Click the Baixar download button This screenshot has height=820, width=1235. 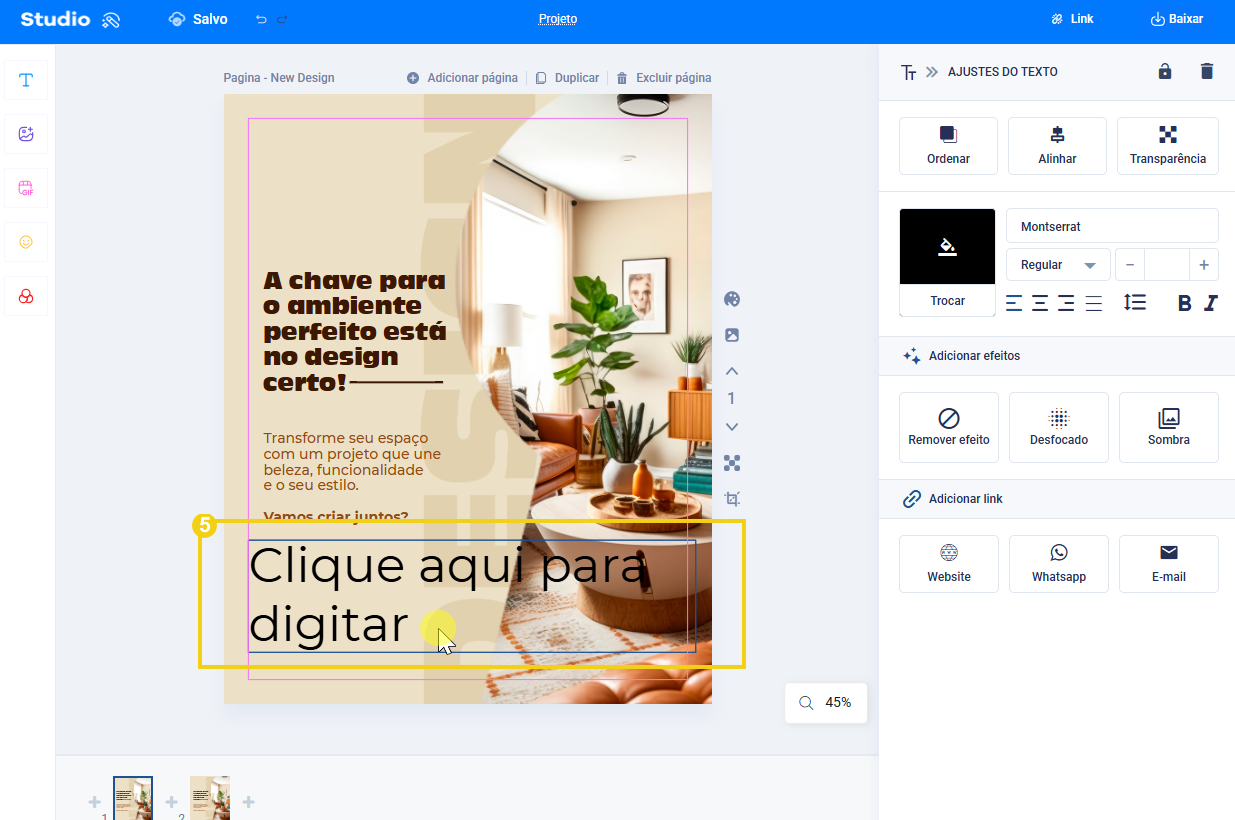point(1177,19)
